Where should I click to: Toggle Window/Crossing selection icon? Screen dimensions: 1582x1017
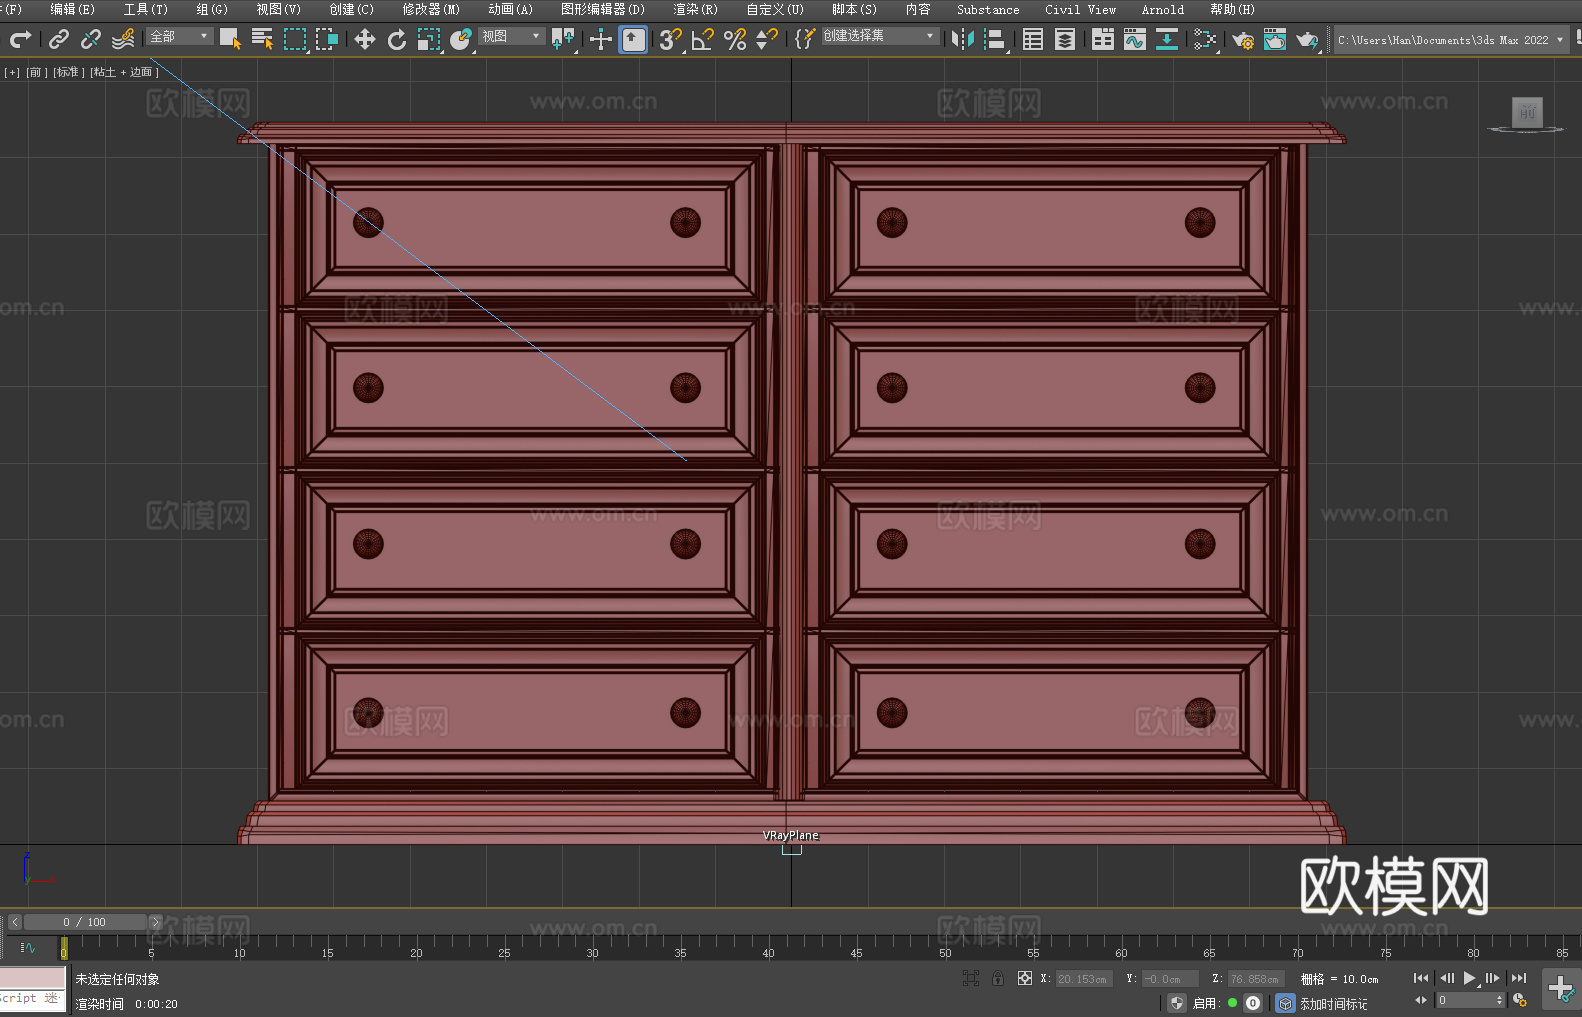[x=327, y=39]
